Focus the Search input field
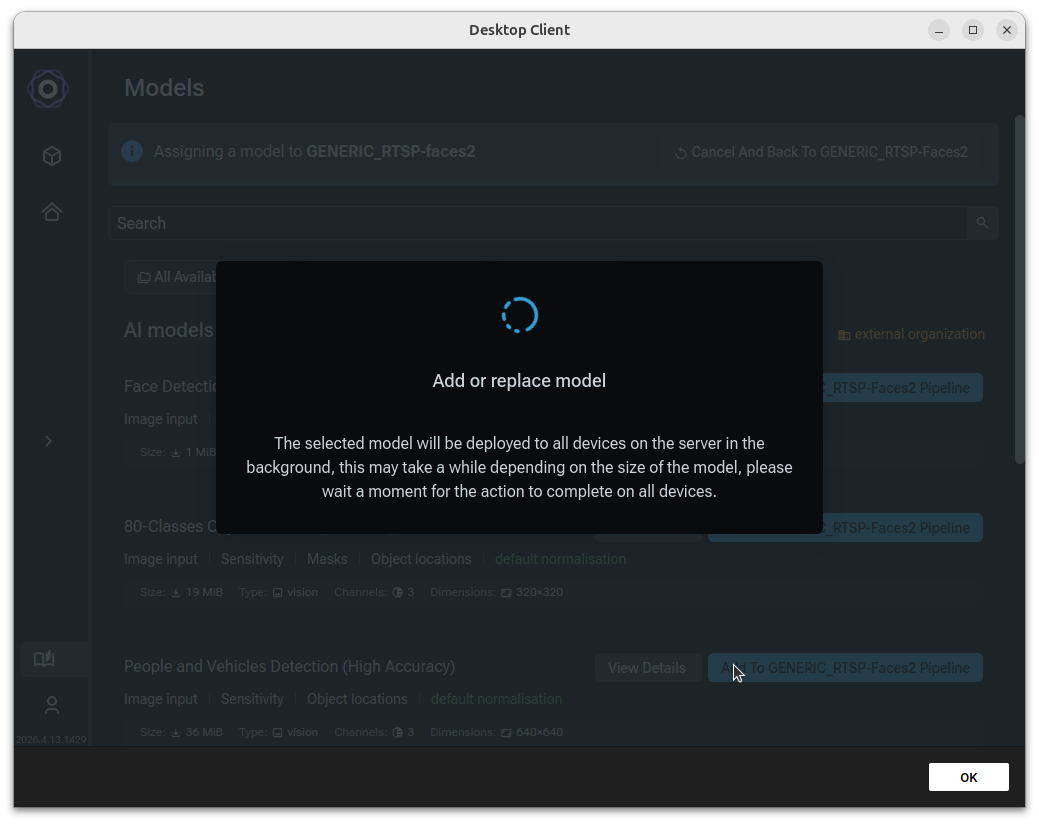 pos(537,223)
